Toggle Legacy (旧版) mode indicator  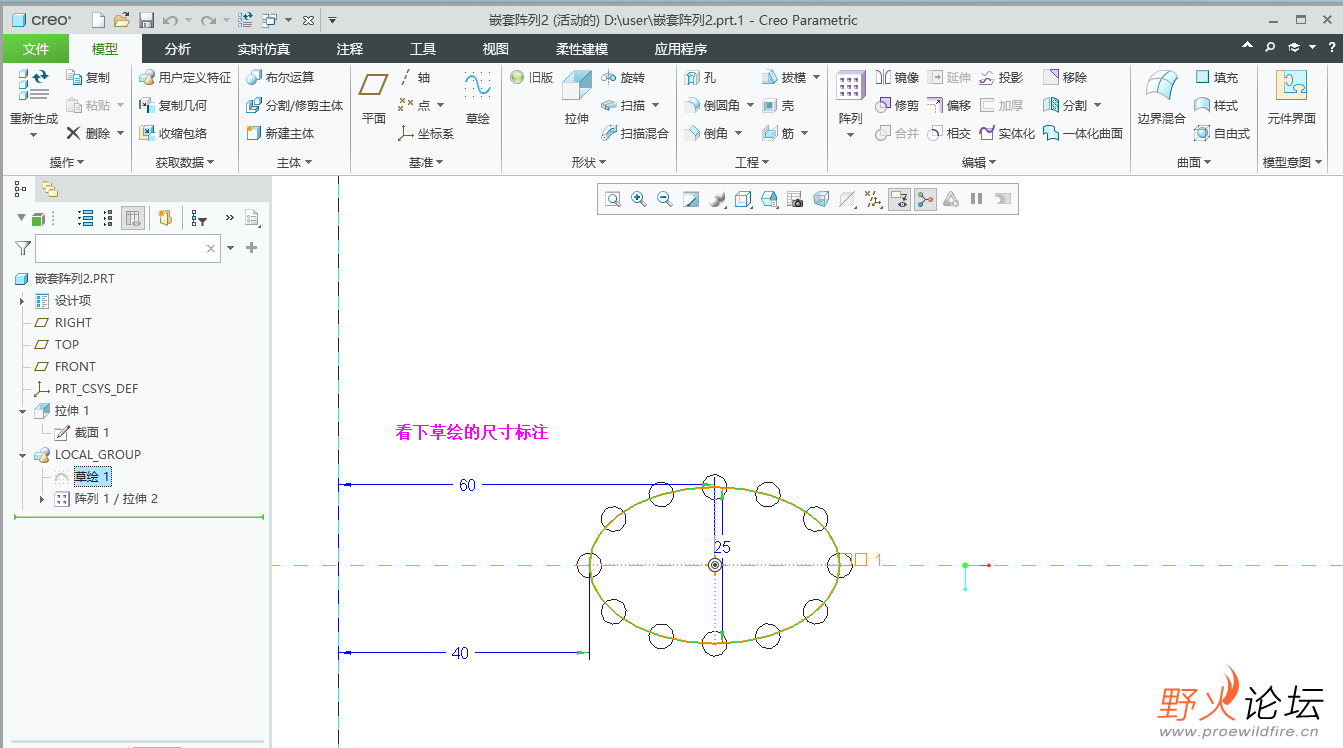tap(531, 77)
